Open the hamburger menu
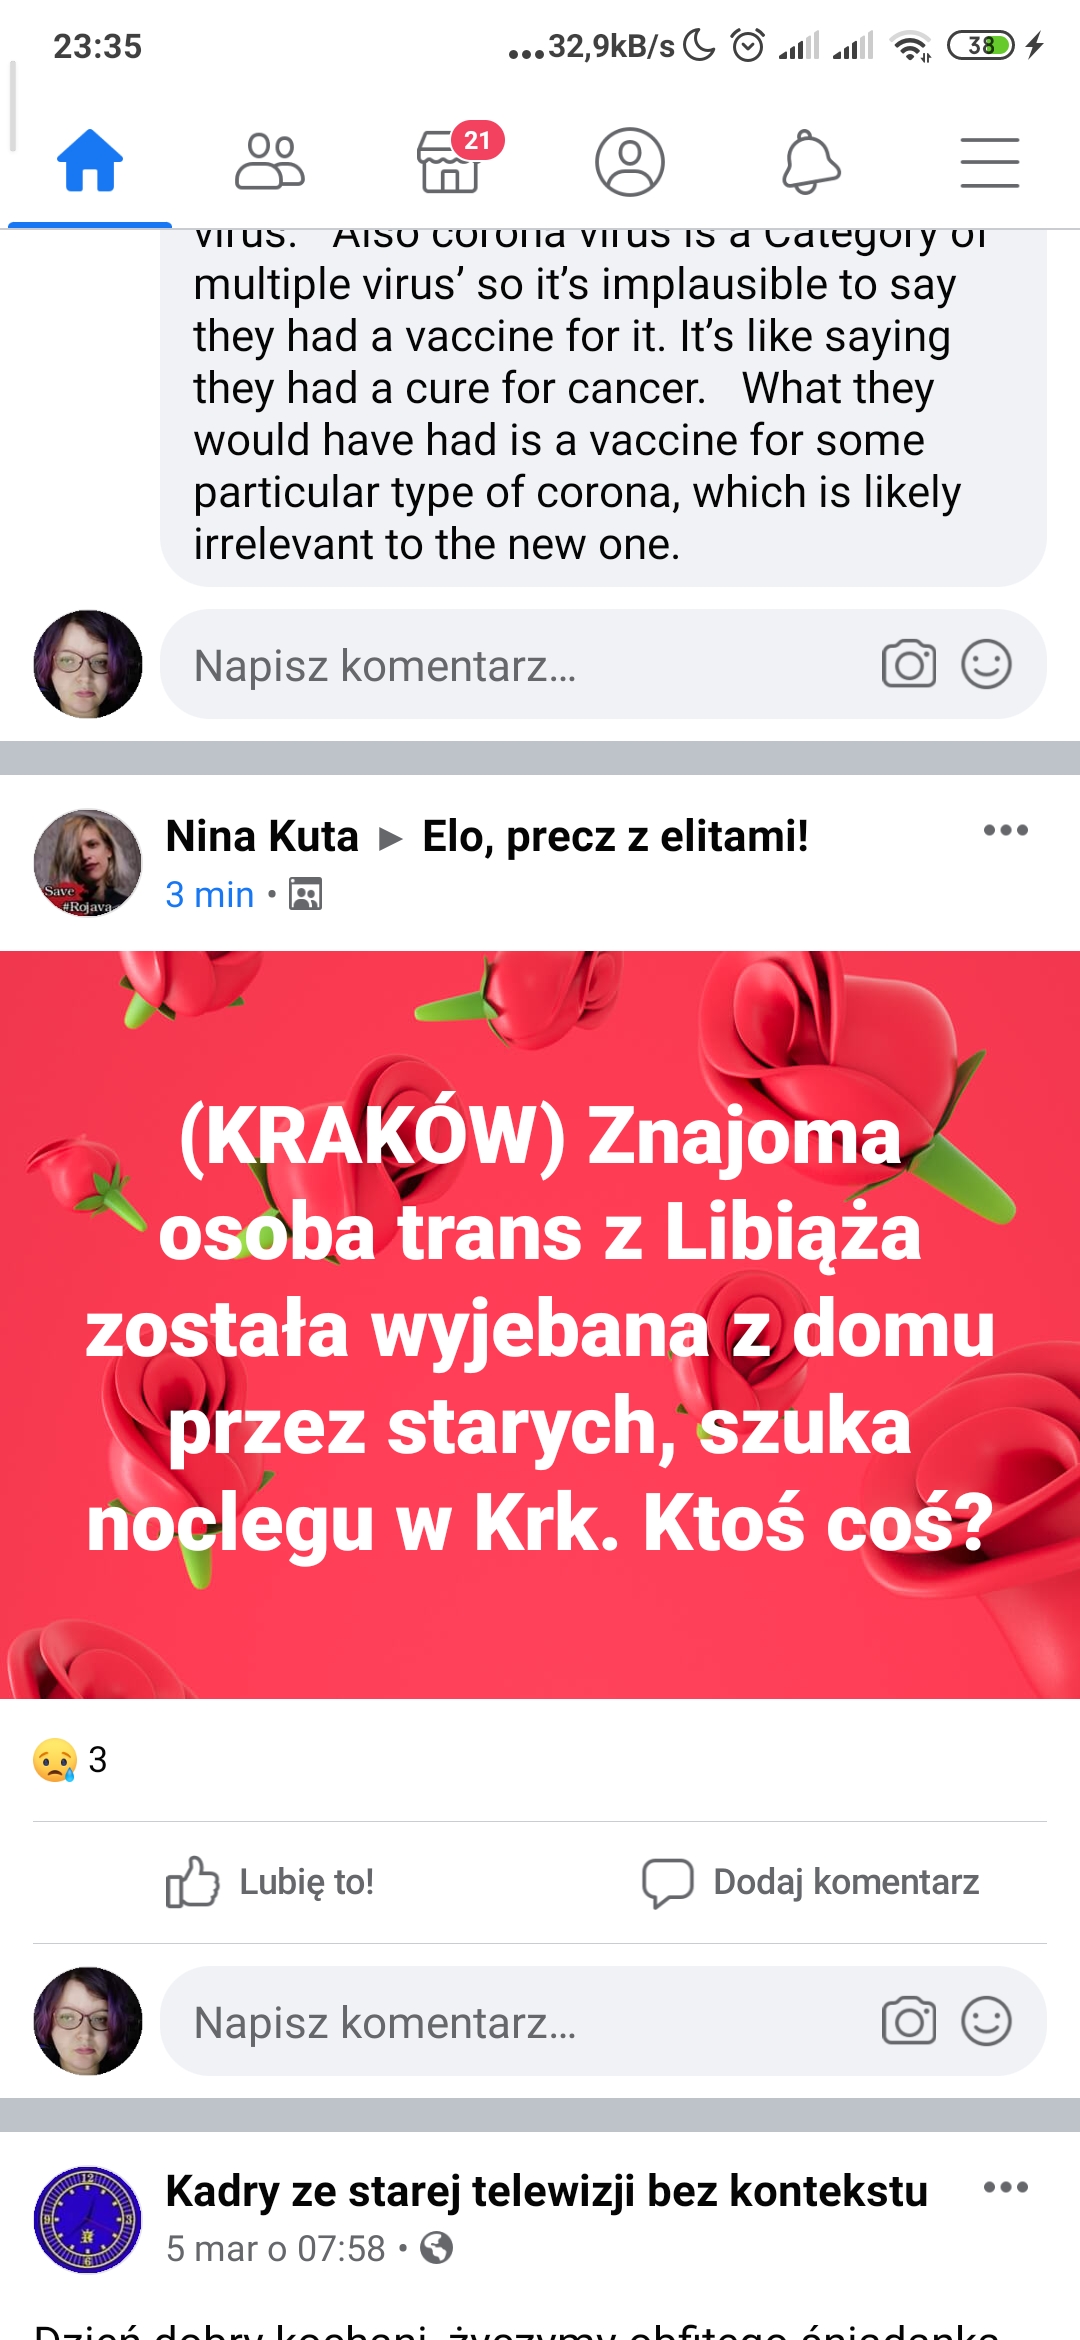This screenshot has height=2340, width=1080. [x=990, y=162]
